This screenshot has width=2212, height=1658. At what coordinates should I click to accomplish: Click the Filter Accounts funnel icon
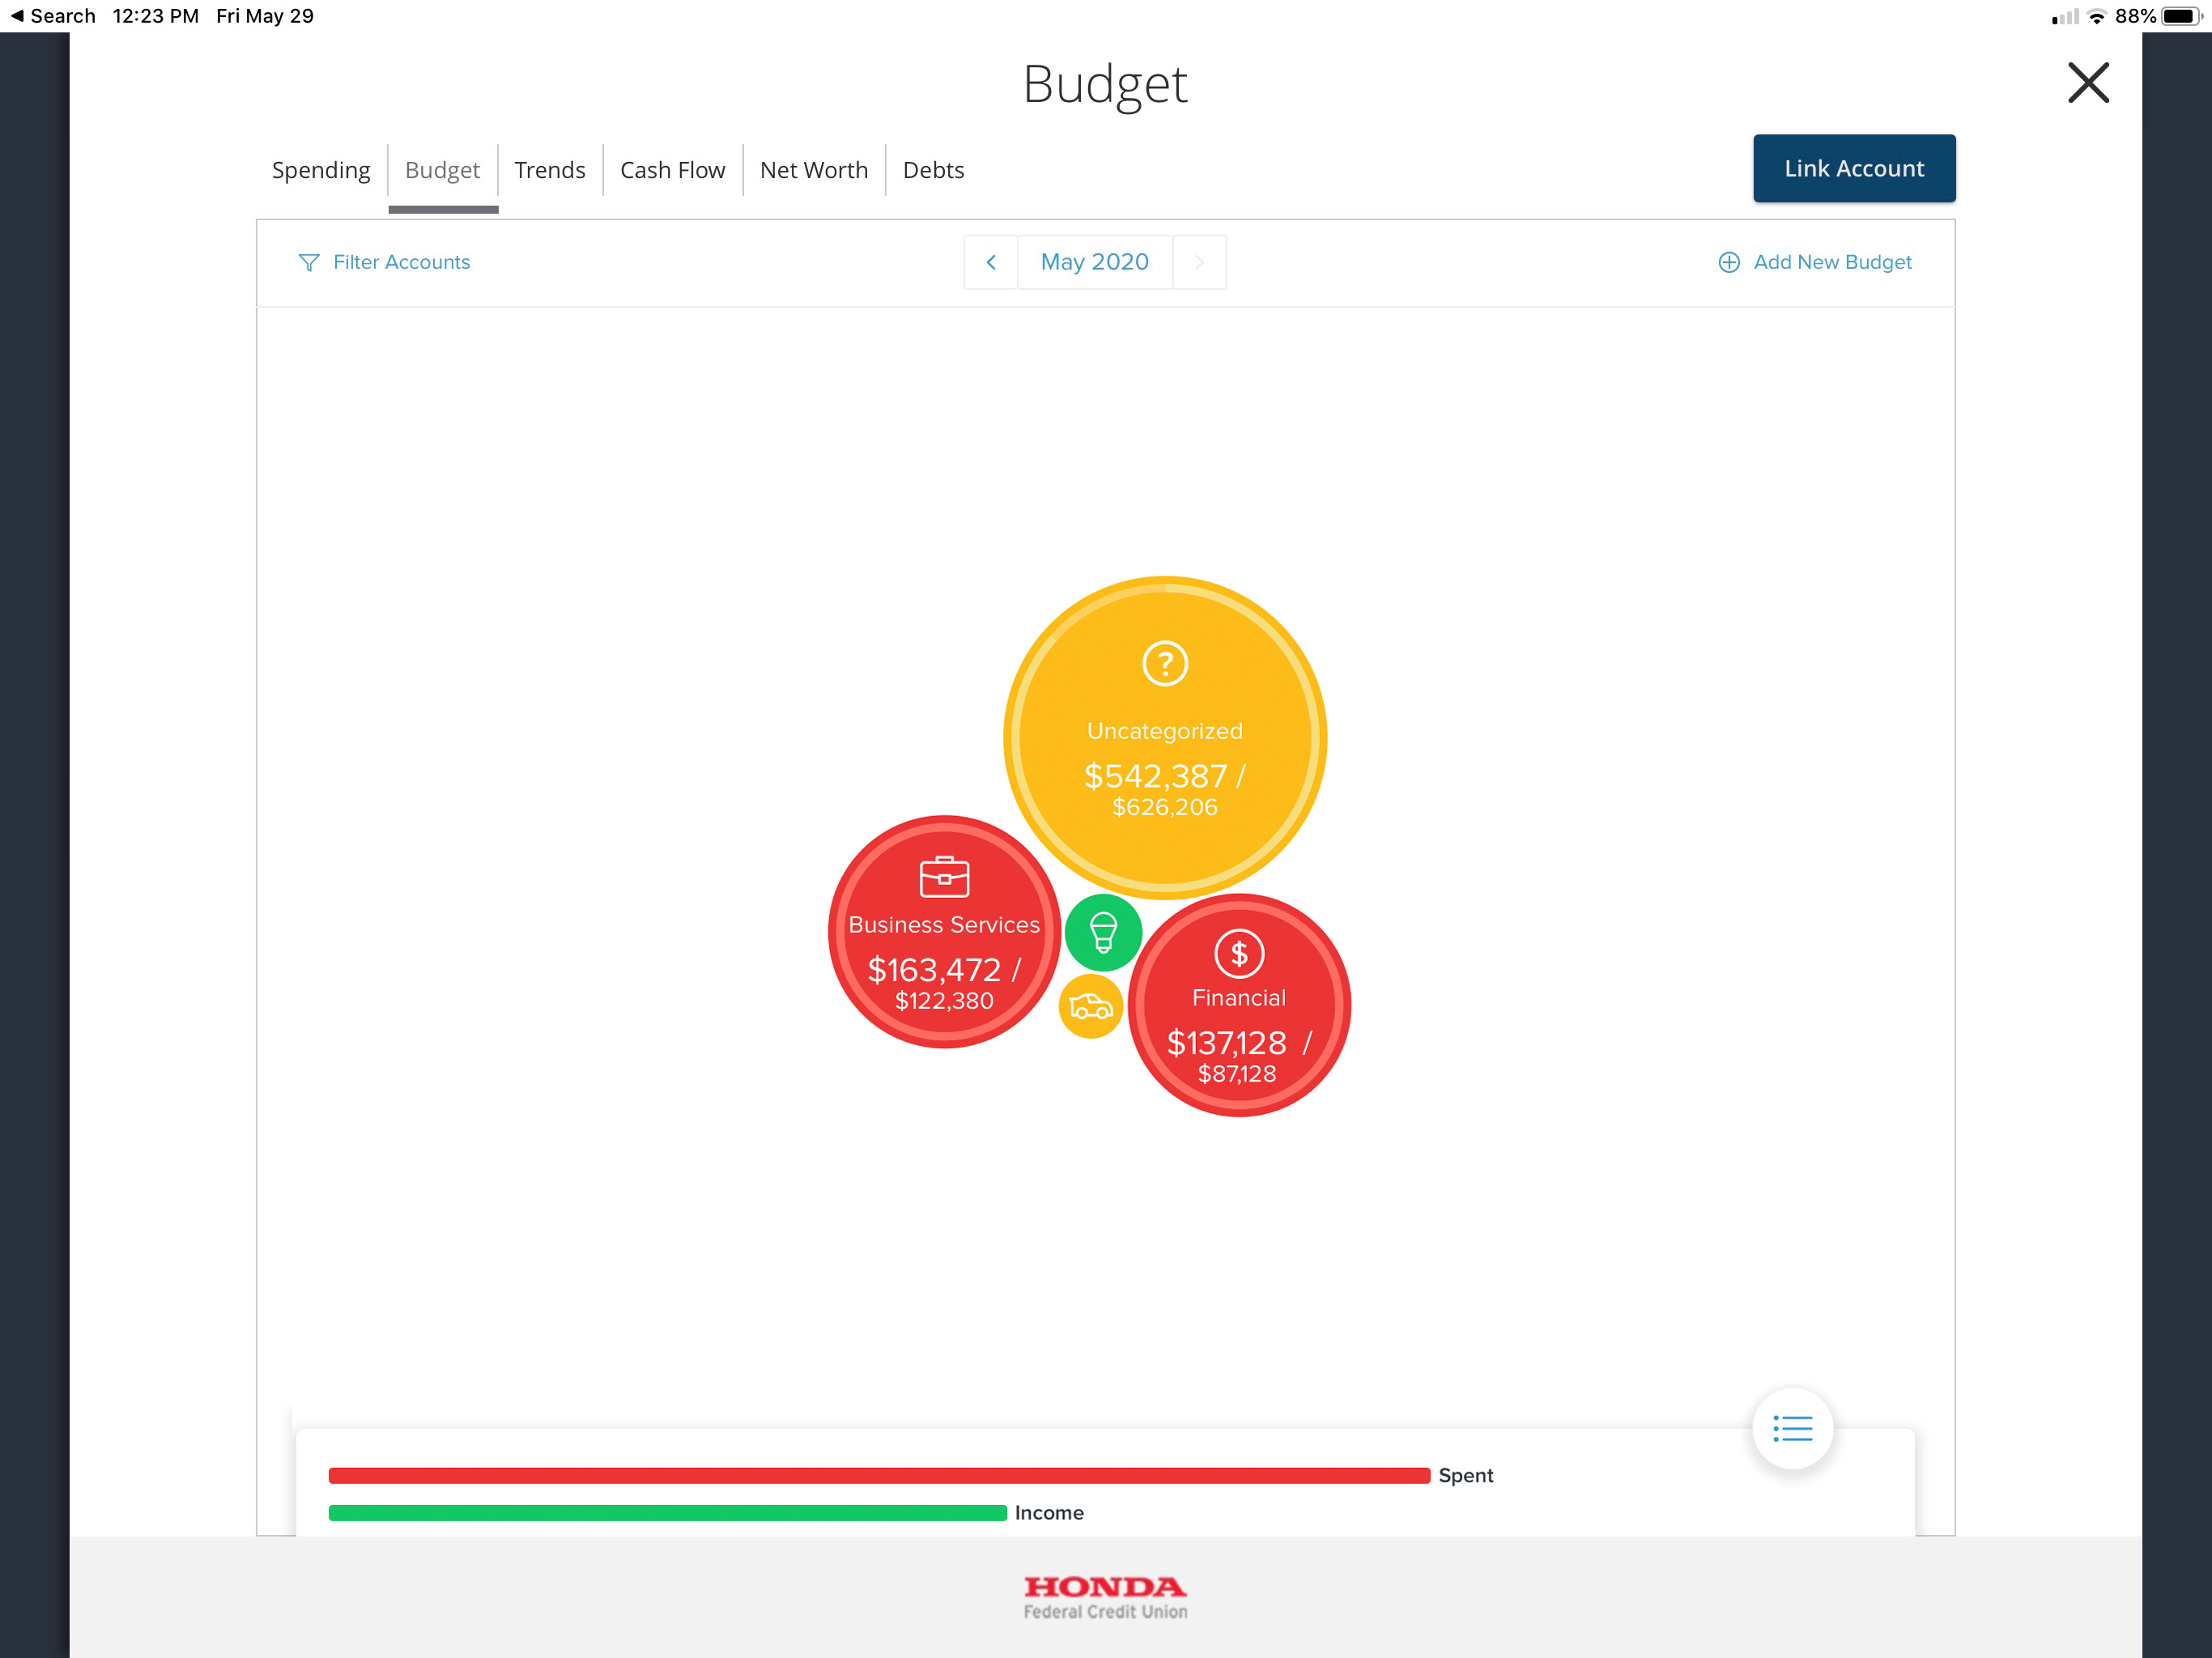pos(309,262)
